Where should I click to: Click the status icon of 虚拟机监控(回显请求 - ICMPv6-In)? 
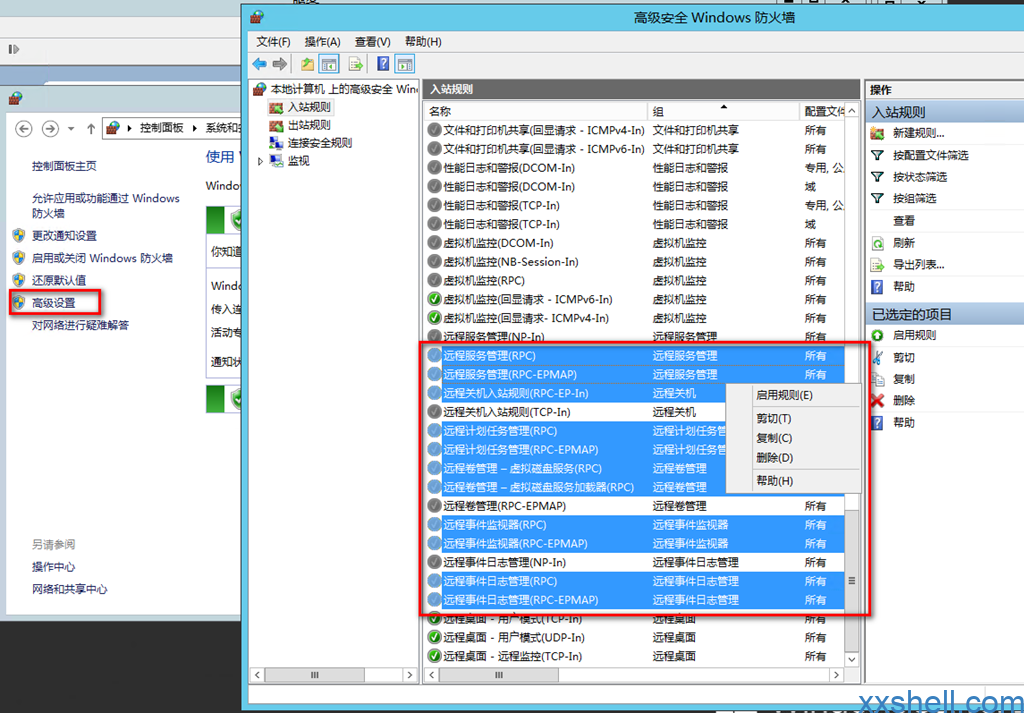click(x=434, y=300)
